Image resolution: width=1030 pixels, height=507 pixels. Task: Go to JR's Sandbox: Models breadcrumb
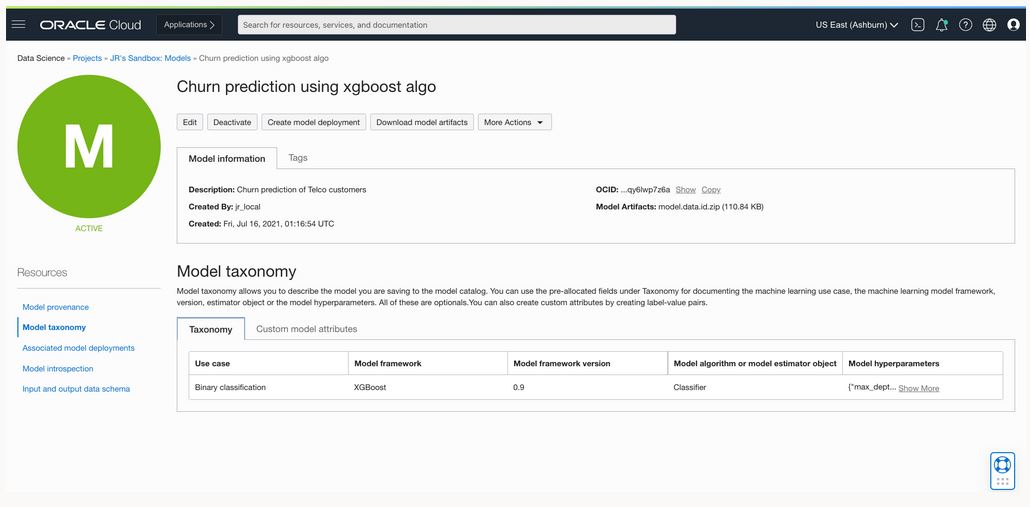coord(150,58)
